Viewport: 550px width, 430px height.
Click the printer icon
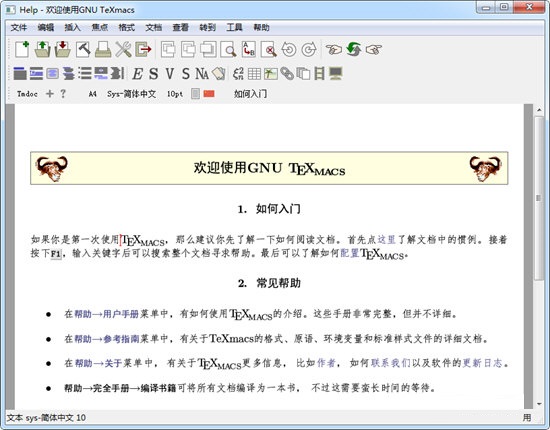tap(103, 49)
